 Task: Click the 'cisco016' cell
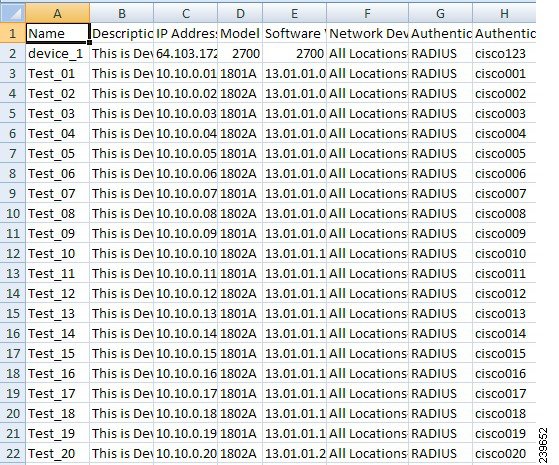pyautogui.click(x=504, y=373)
